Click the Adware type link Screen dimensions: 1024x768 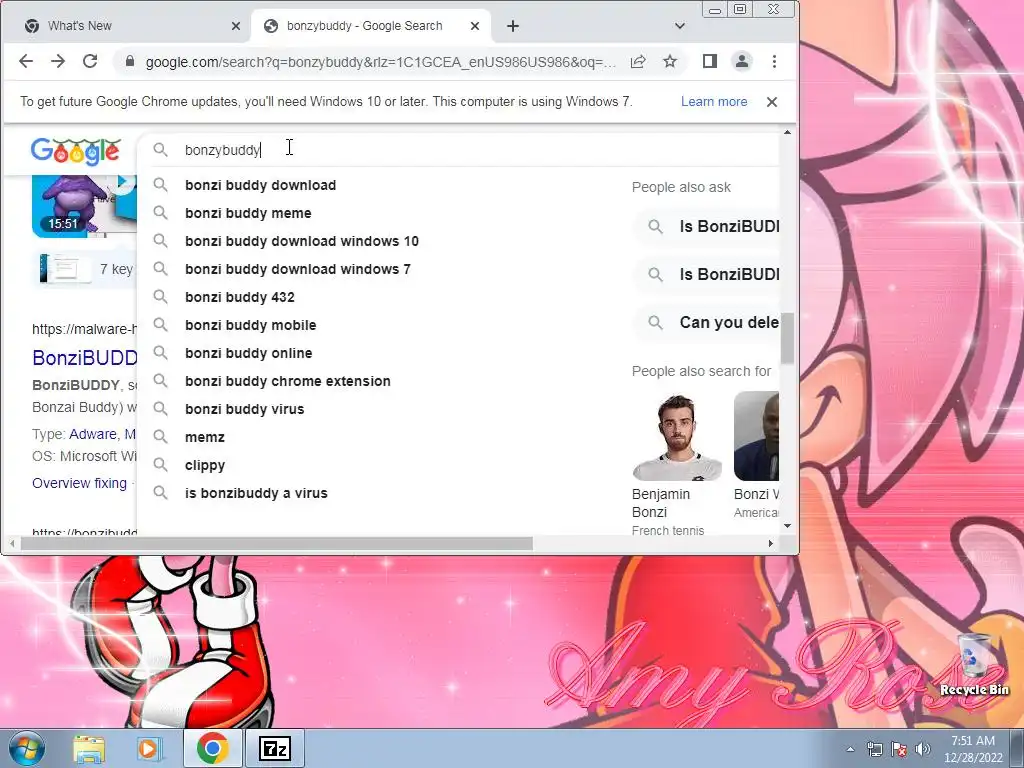pos(93,434)
